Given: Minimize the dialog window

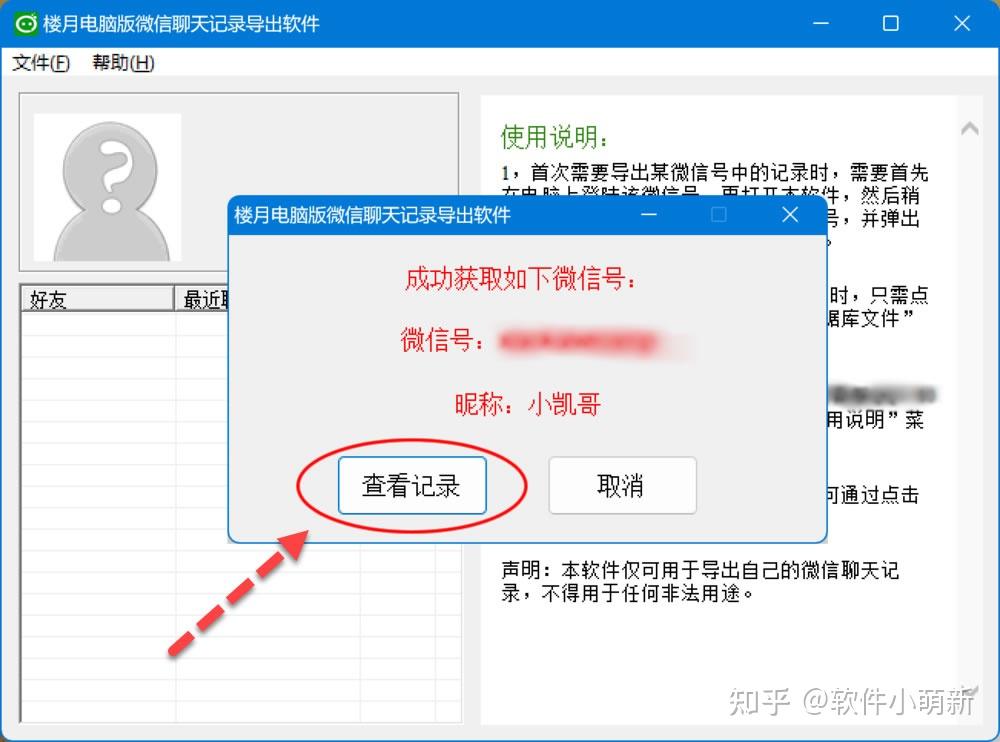Looking at the screenshot, I should (x=649, y=214).
